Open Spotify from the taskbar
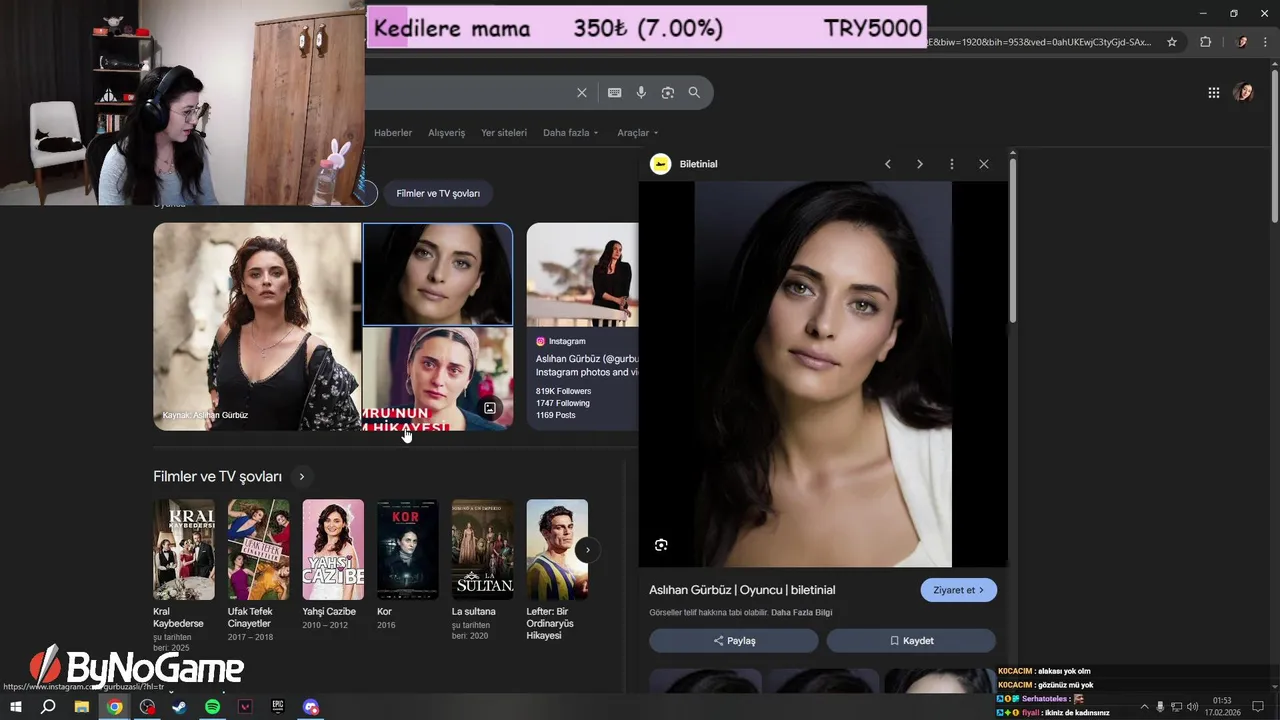 pos(212,707)
